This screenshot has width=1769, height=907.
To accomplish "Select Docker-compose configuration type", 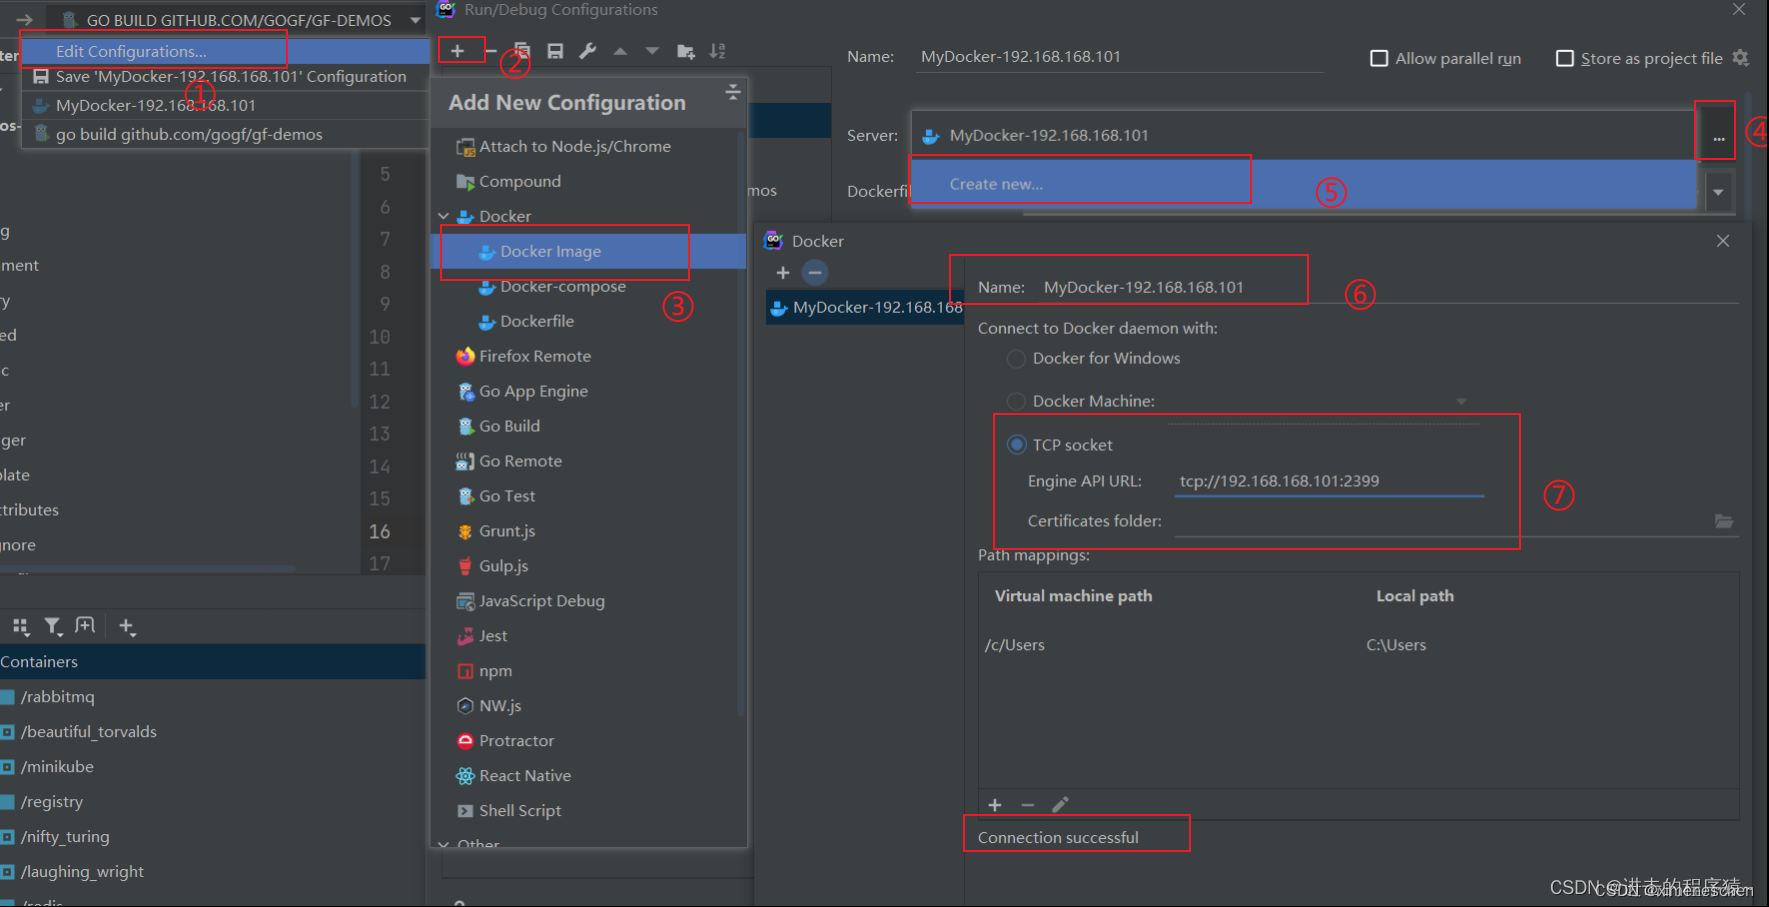I will coord(590,286).
